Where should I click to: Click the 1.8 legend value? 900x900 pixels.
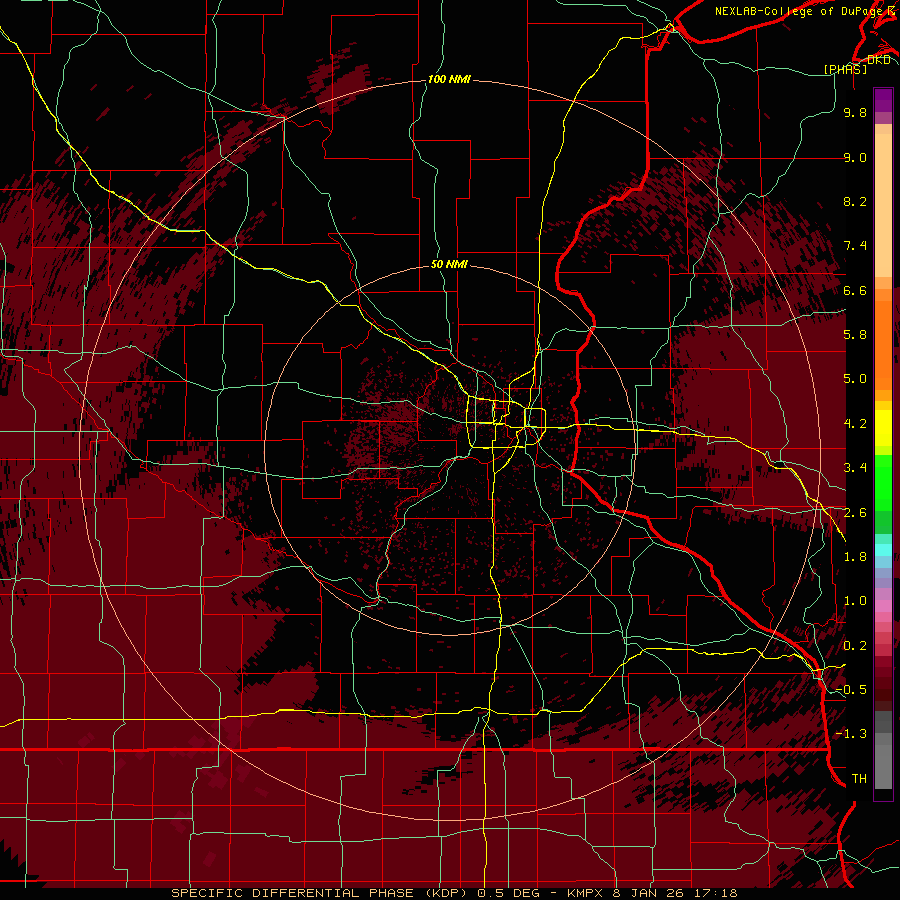click(x=855, y=557)
